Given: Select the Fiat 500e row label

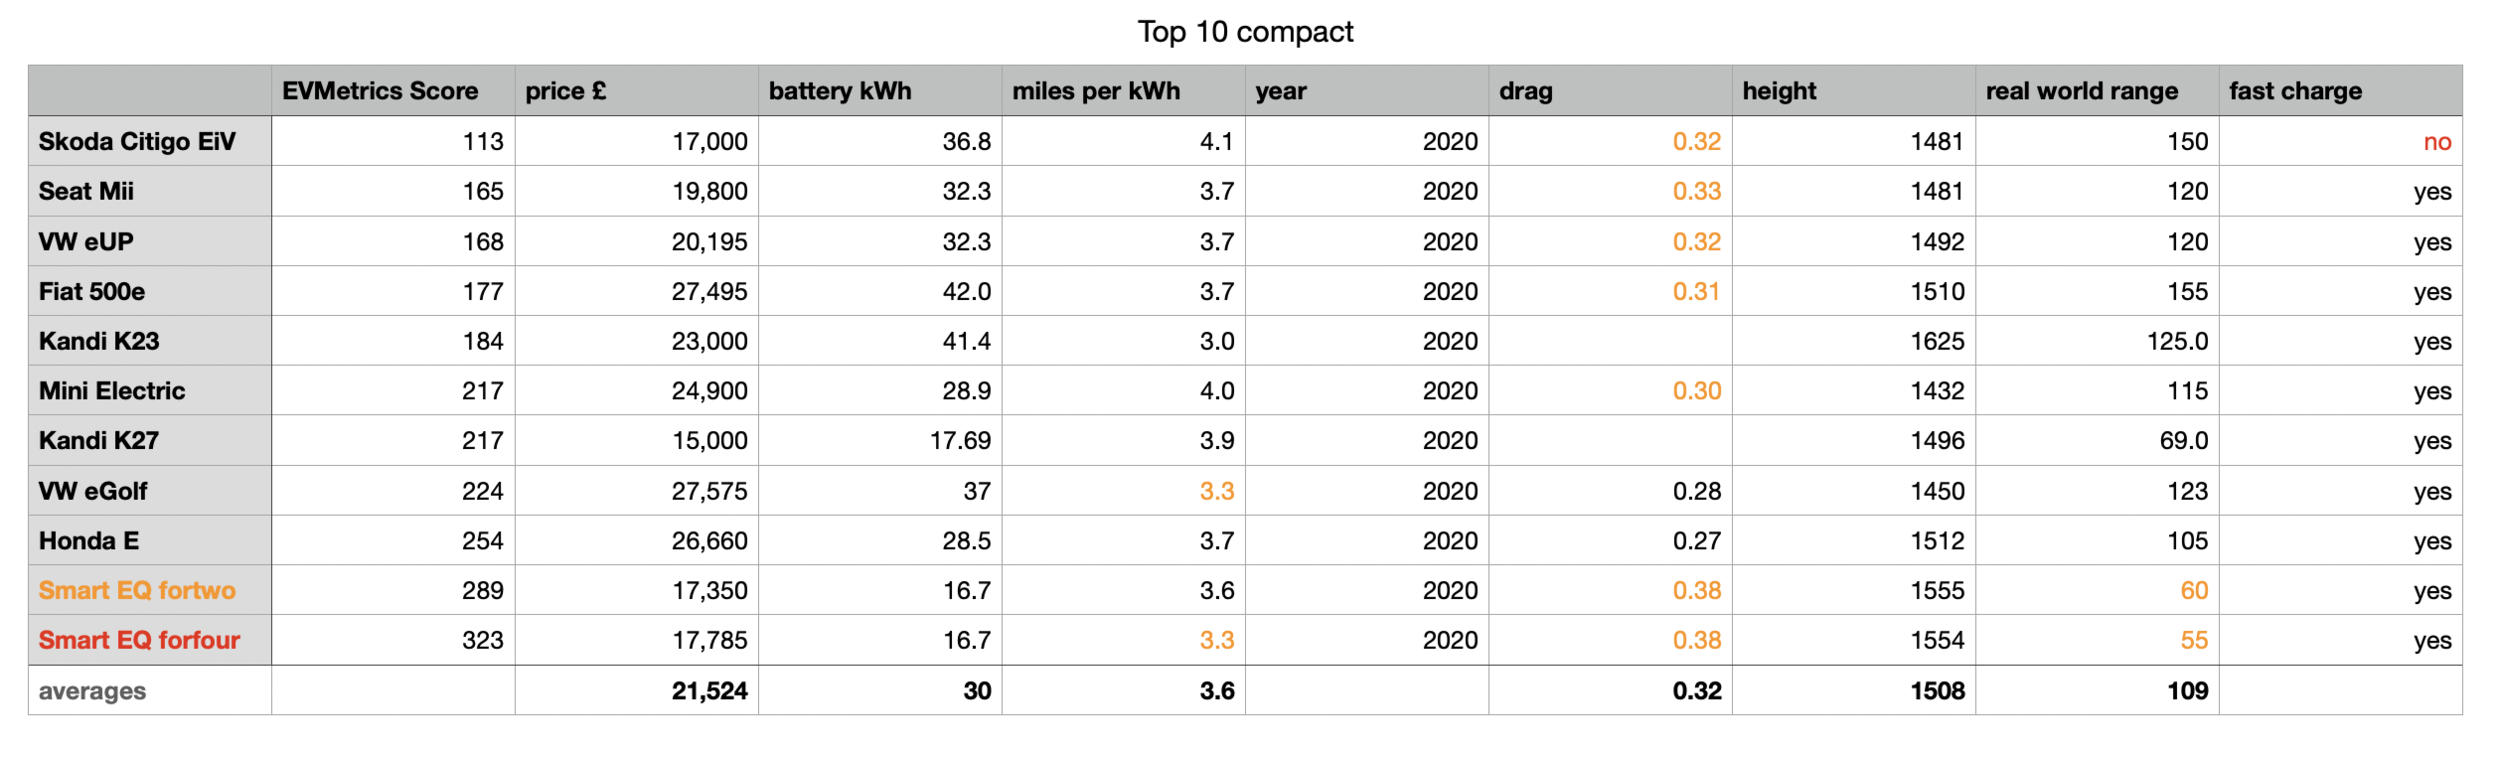Looking at the screenshot, I should 92,291.
